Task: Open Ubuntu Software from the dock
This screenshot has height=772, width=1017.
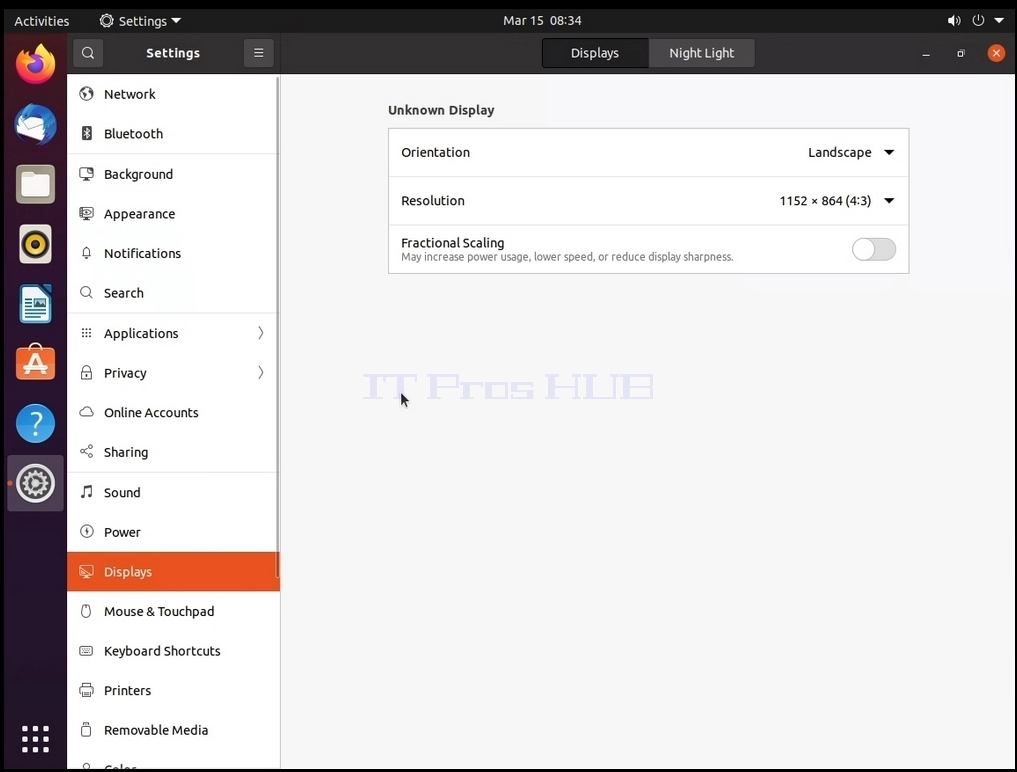Action: click(x=36, y=363)
